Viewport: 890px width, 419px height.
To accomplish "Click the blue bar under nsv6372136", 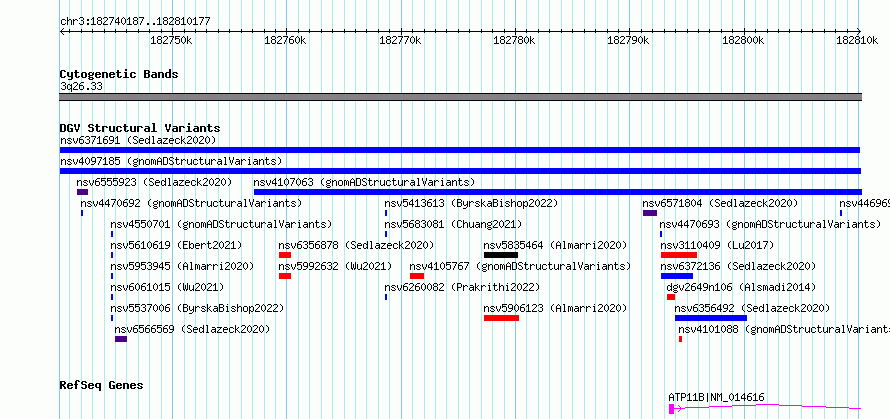I will pyautogui.click(x=677, y=276).
